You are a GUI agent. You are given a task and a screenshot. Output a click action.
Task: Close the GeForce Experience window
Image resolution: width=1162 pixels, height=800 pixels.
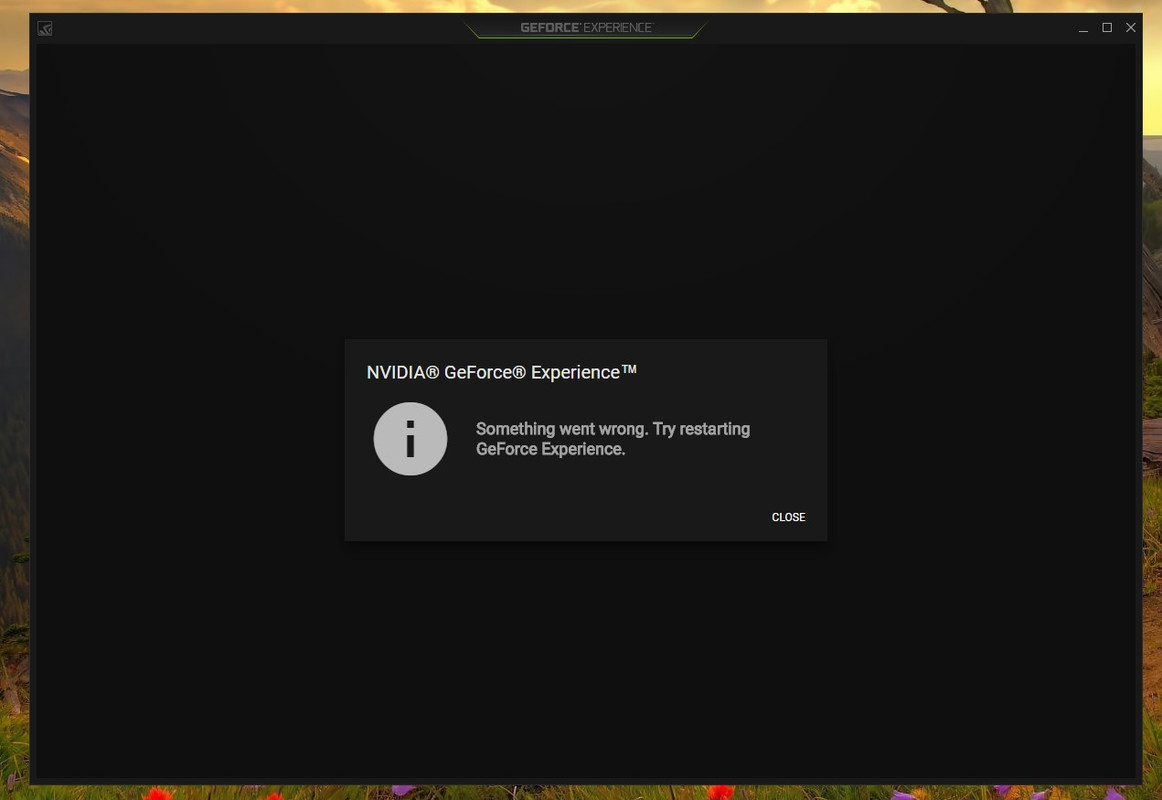point(1131,27)
